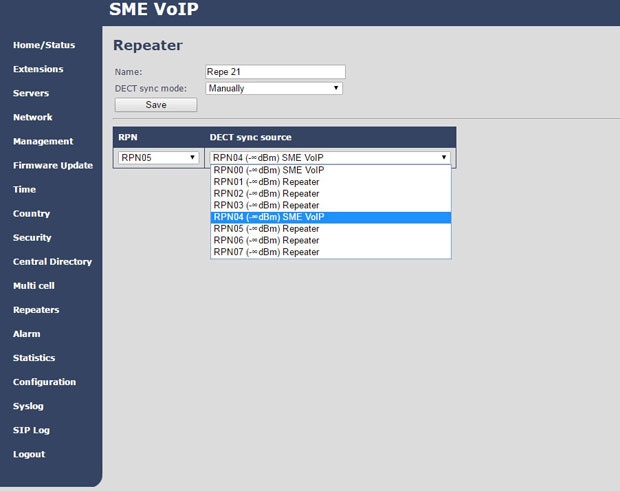This screenshot has width=620, height=491.
Task: Click the repeater Name input field
Action: (x=275, y=72)
